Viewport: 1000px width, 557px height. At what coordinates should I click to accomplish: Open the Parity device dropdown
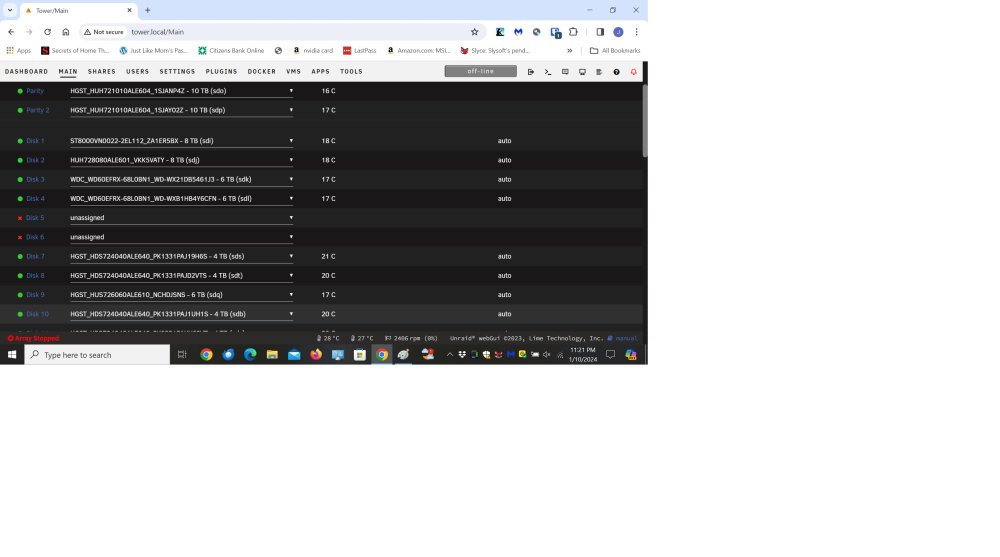click(182, 91)
